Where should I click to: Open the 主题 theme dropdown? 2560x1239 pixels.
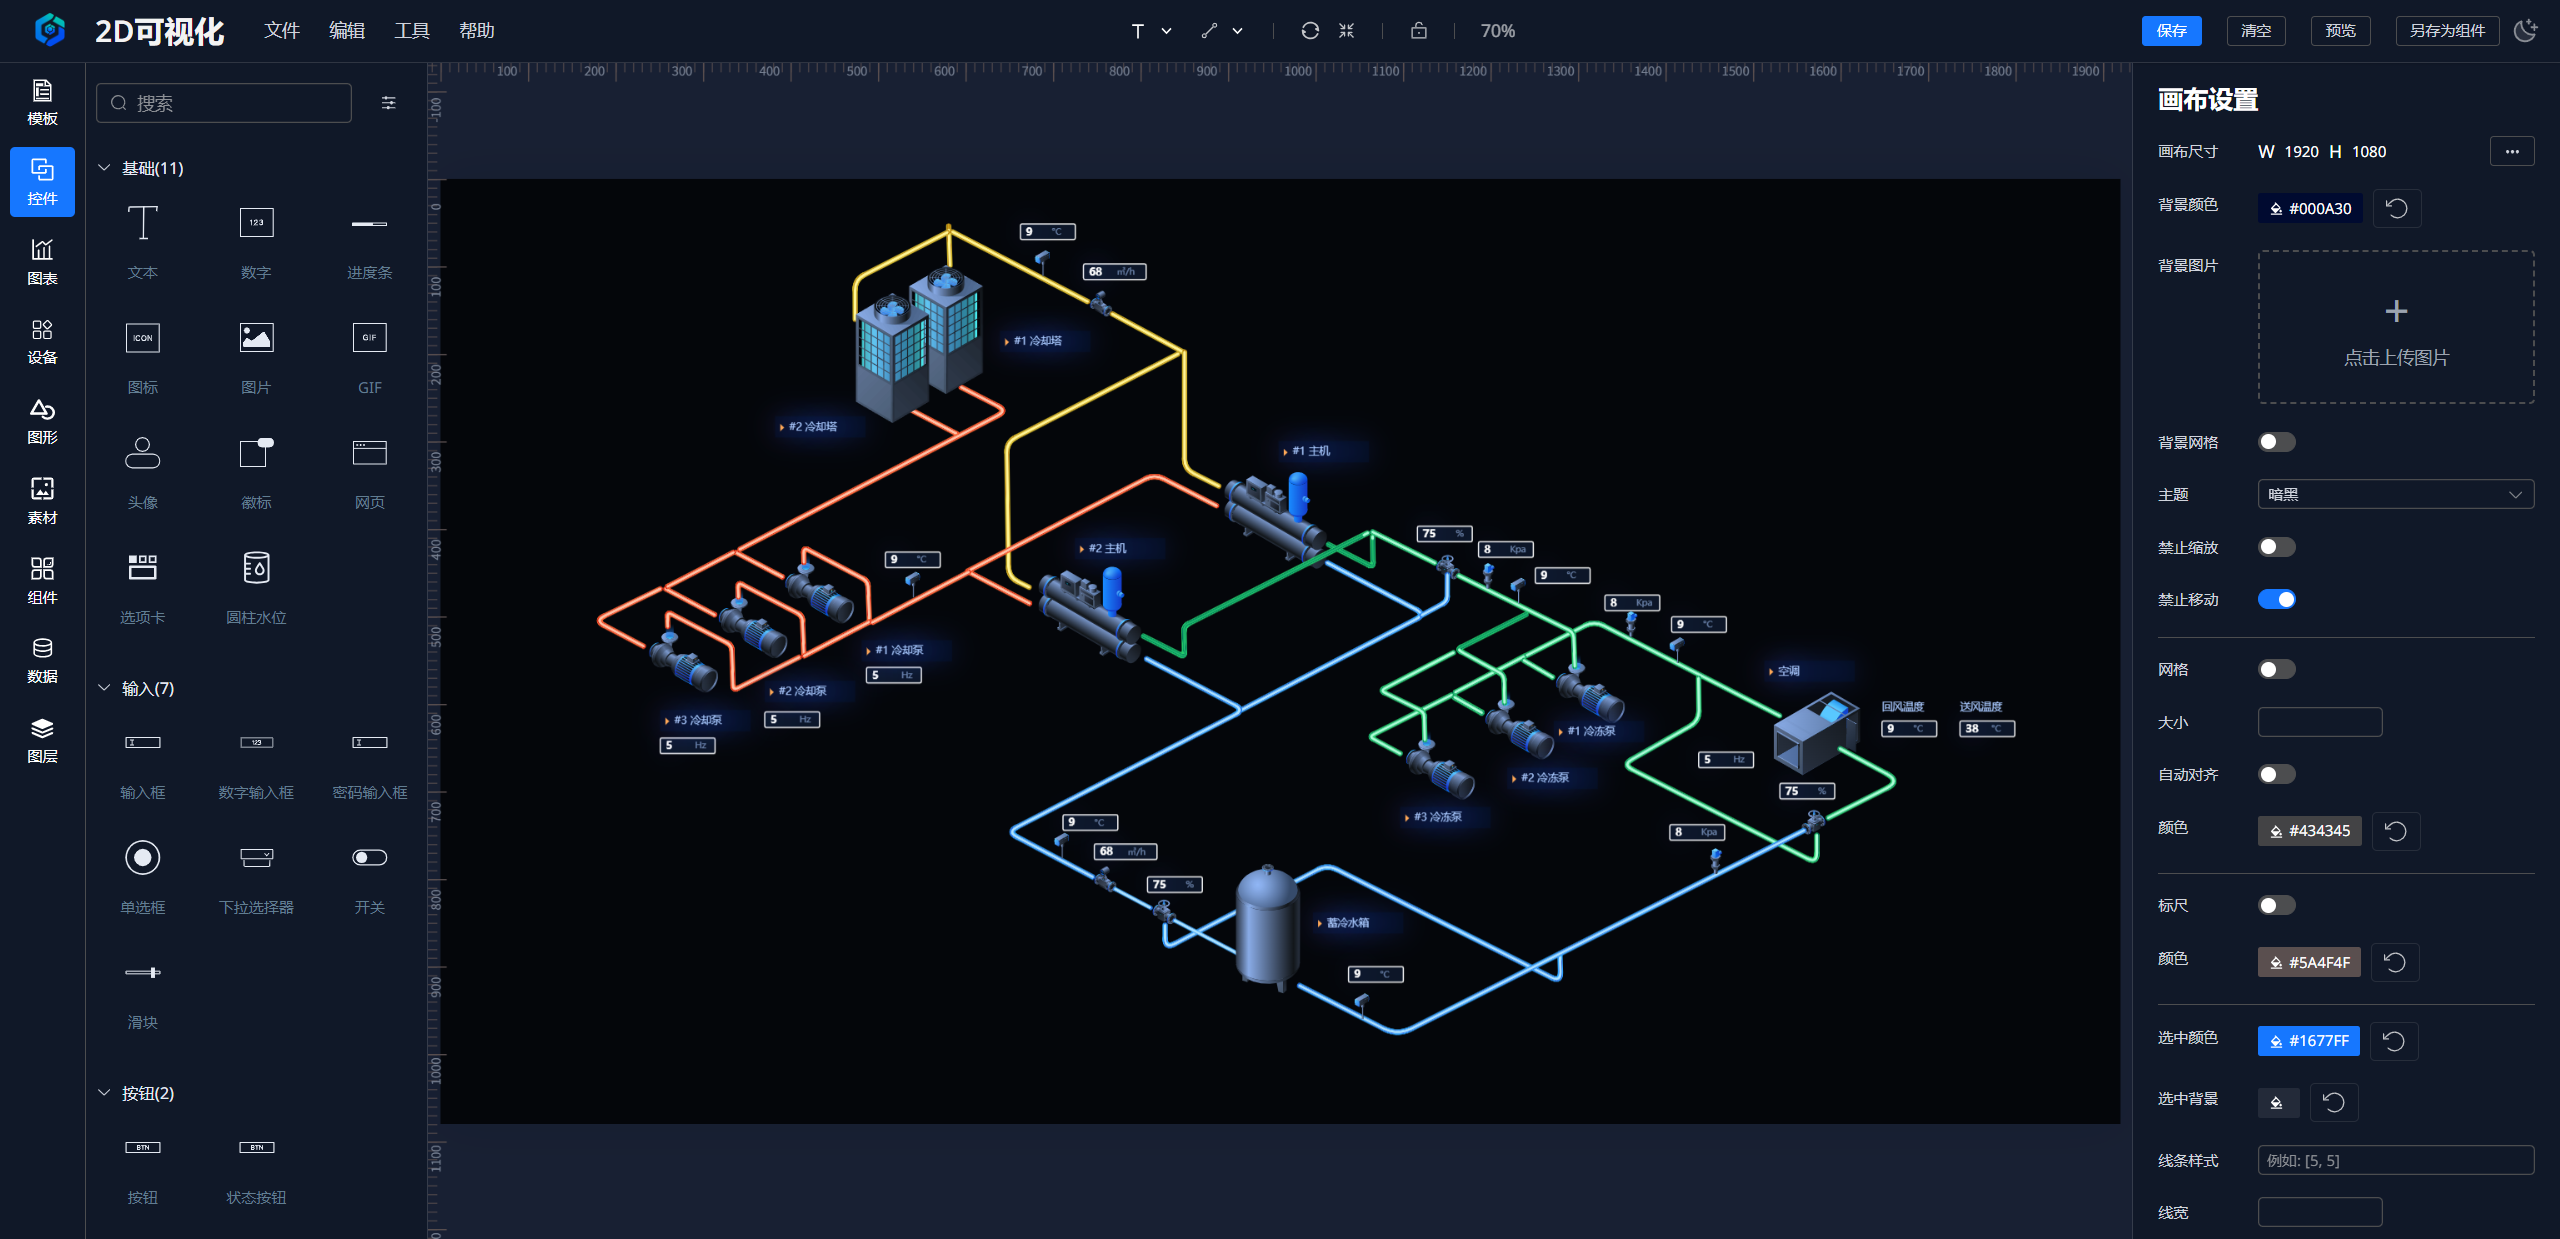tap(2394, 494)
